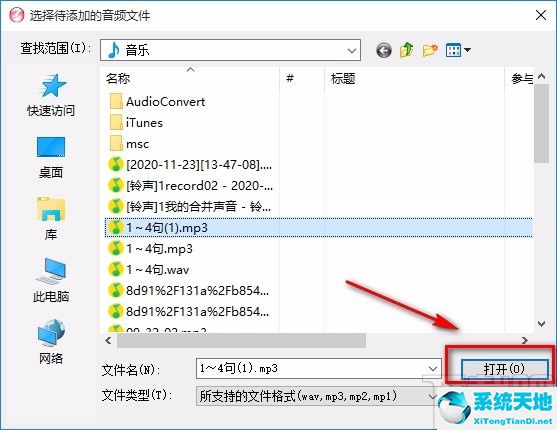Viewport: 557px width, 430px height.
Task: Click the horizontal scrollbar thumb
Action: pyautogui.click(x=242, y=341)
